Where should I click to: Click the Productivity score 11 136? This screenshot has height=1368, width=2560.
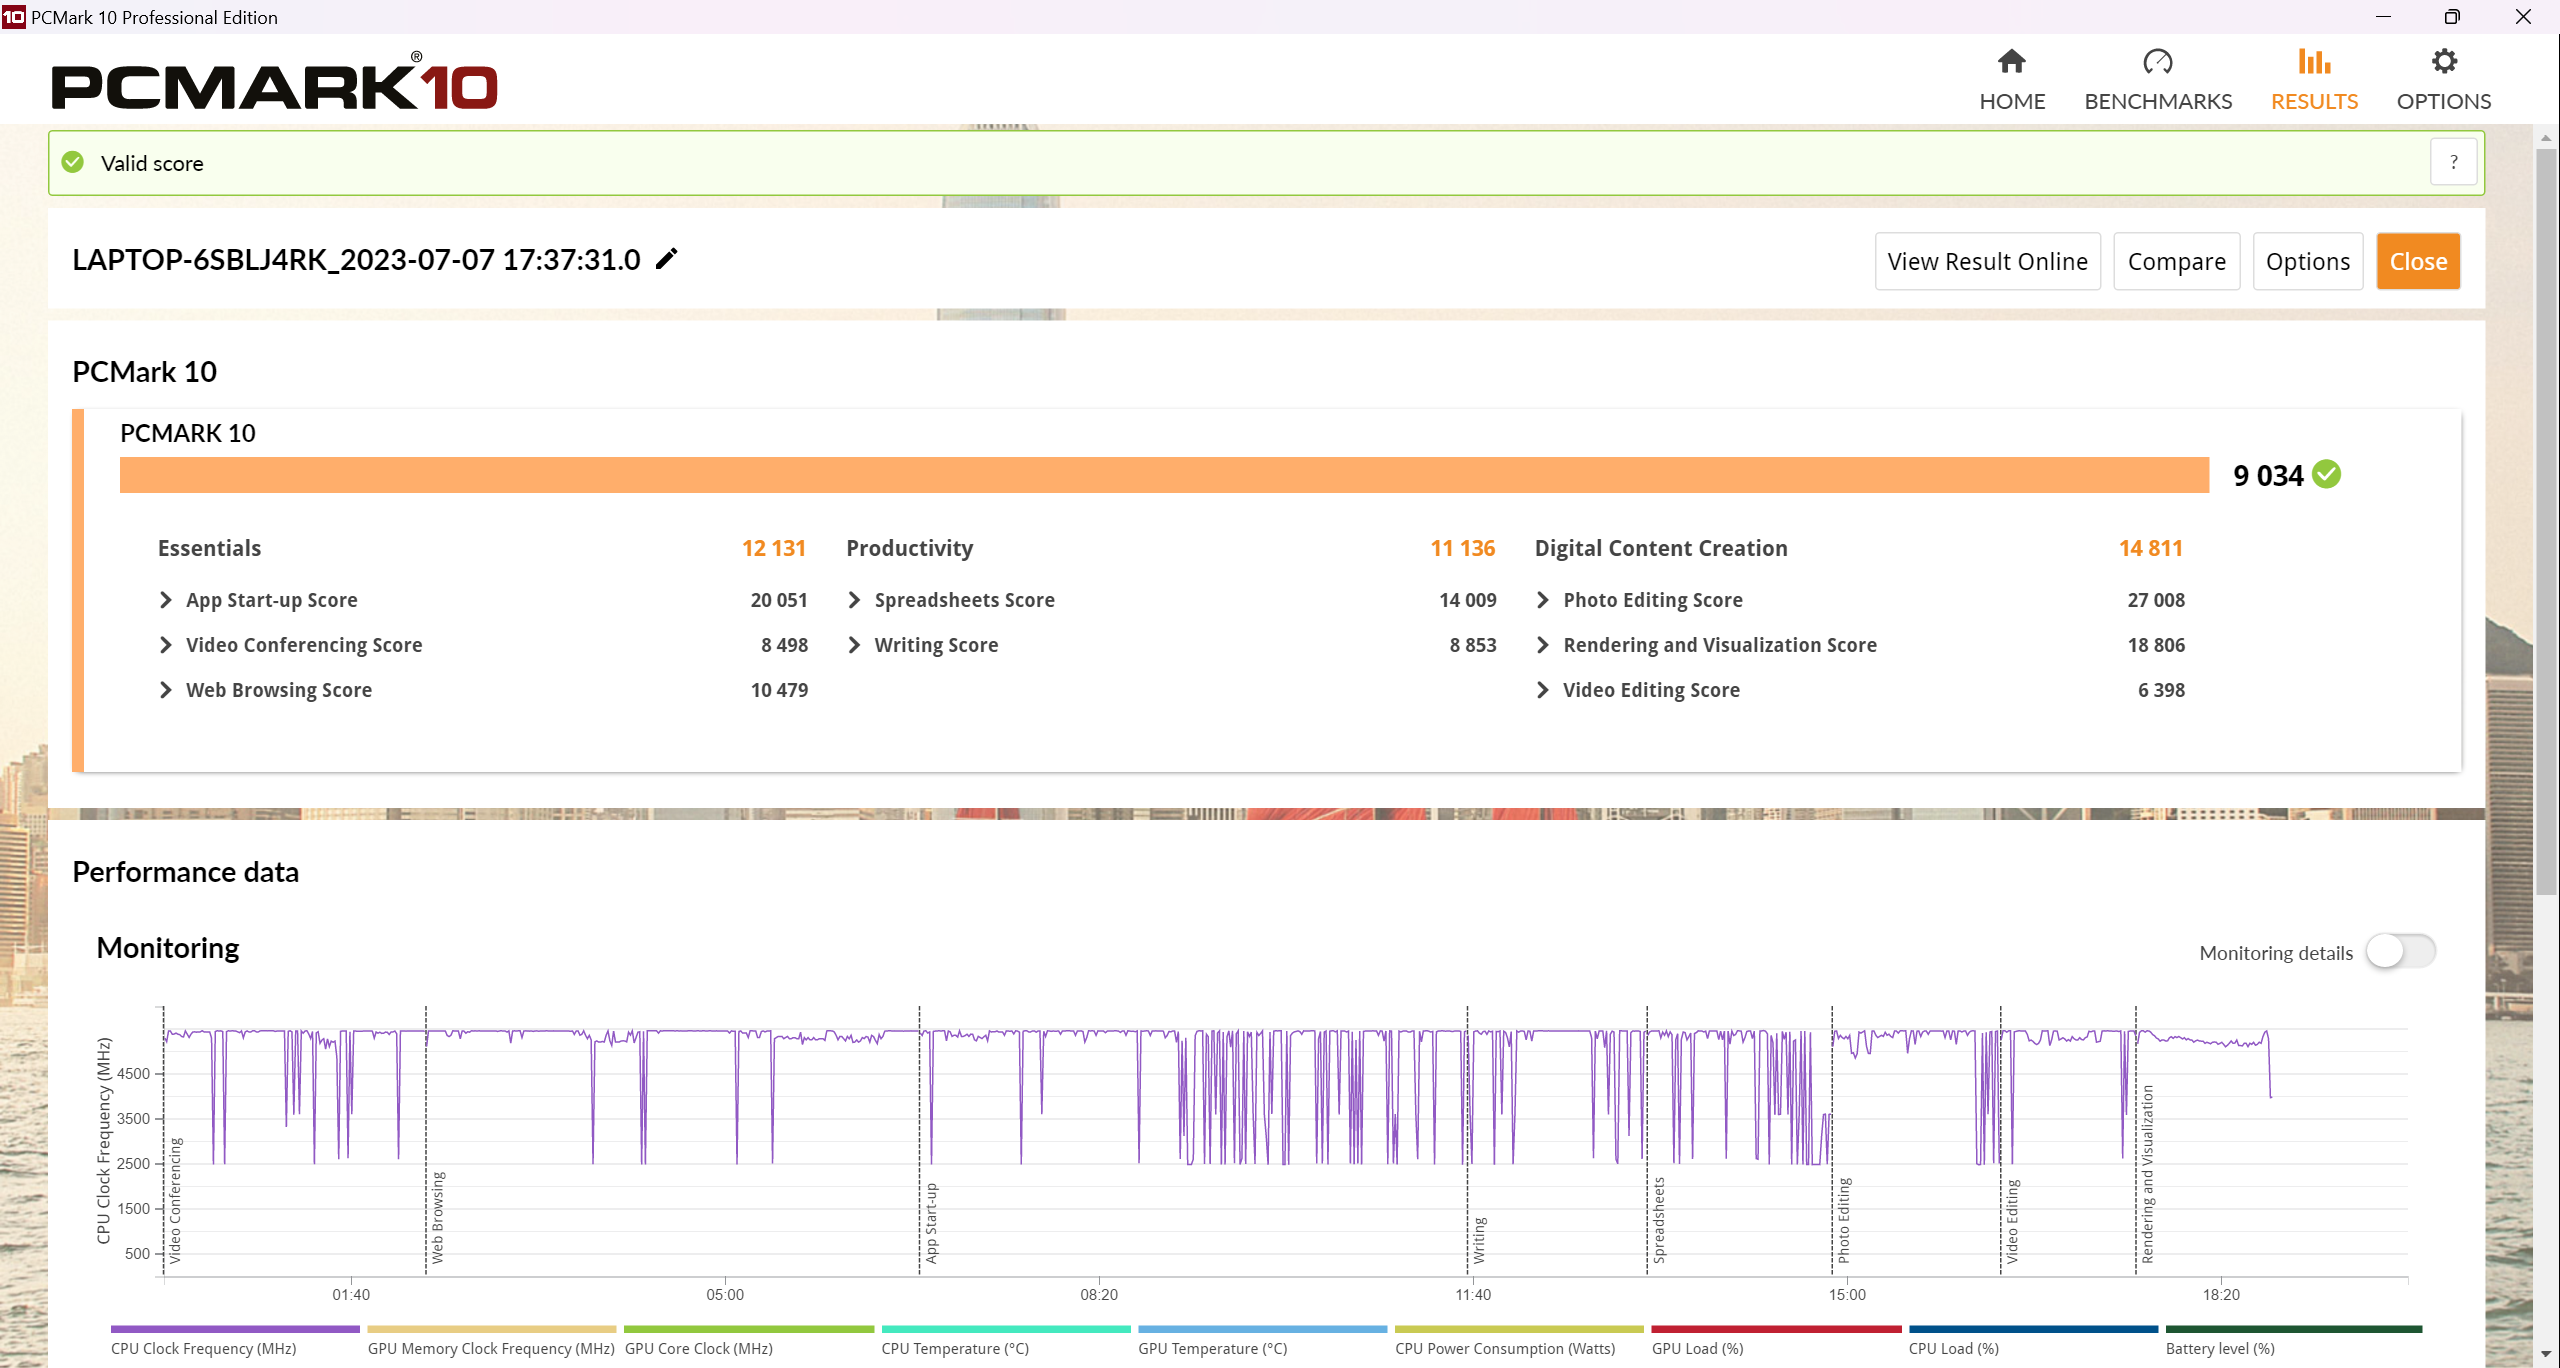point(1463,548)
